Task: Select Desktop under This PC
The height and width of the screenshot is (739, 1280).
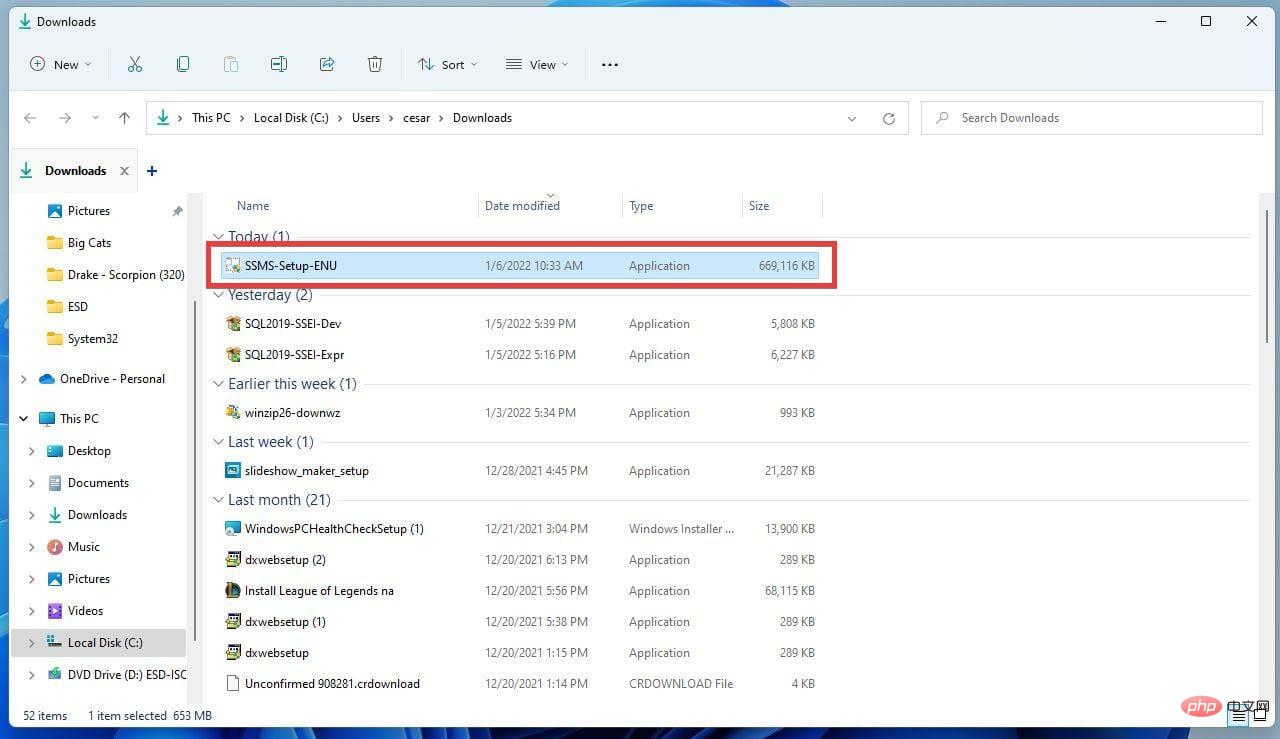Action: [x=89, y=451]
